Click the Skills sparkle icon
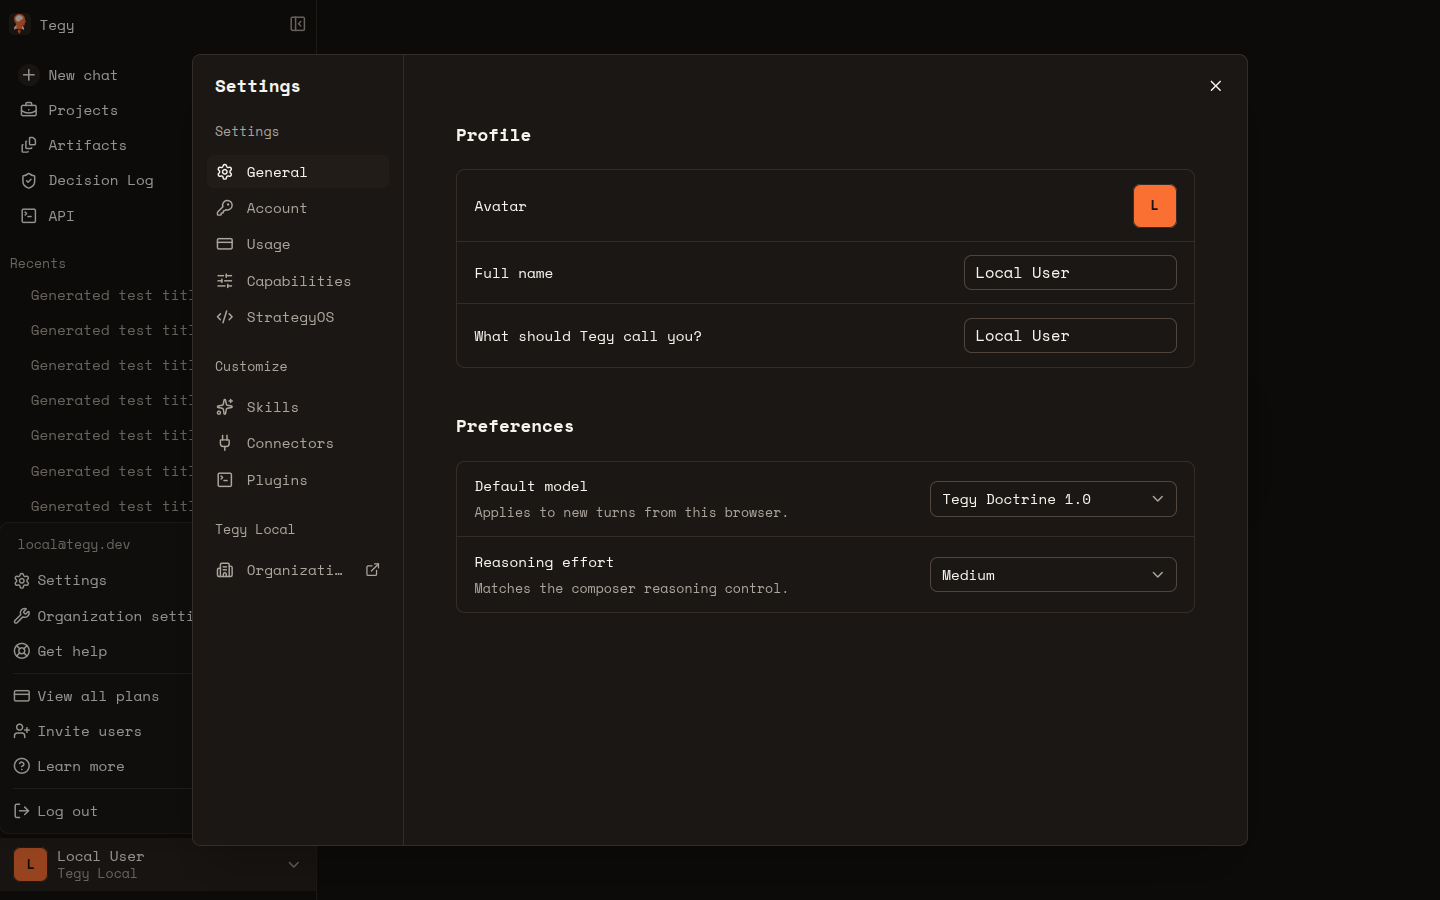Image resolution: width=1440 pixels, height=900 pixels. [225, 407]
